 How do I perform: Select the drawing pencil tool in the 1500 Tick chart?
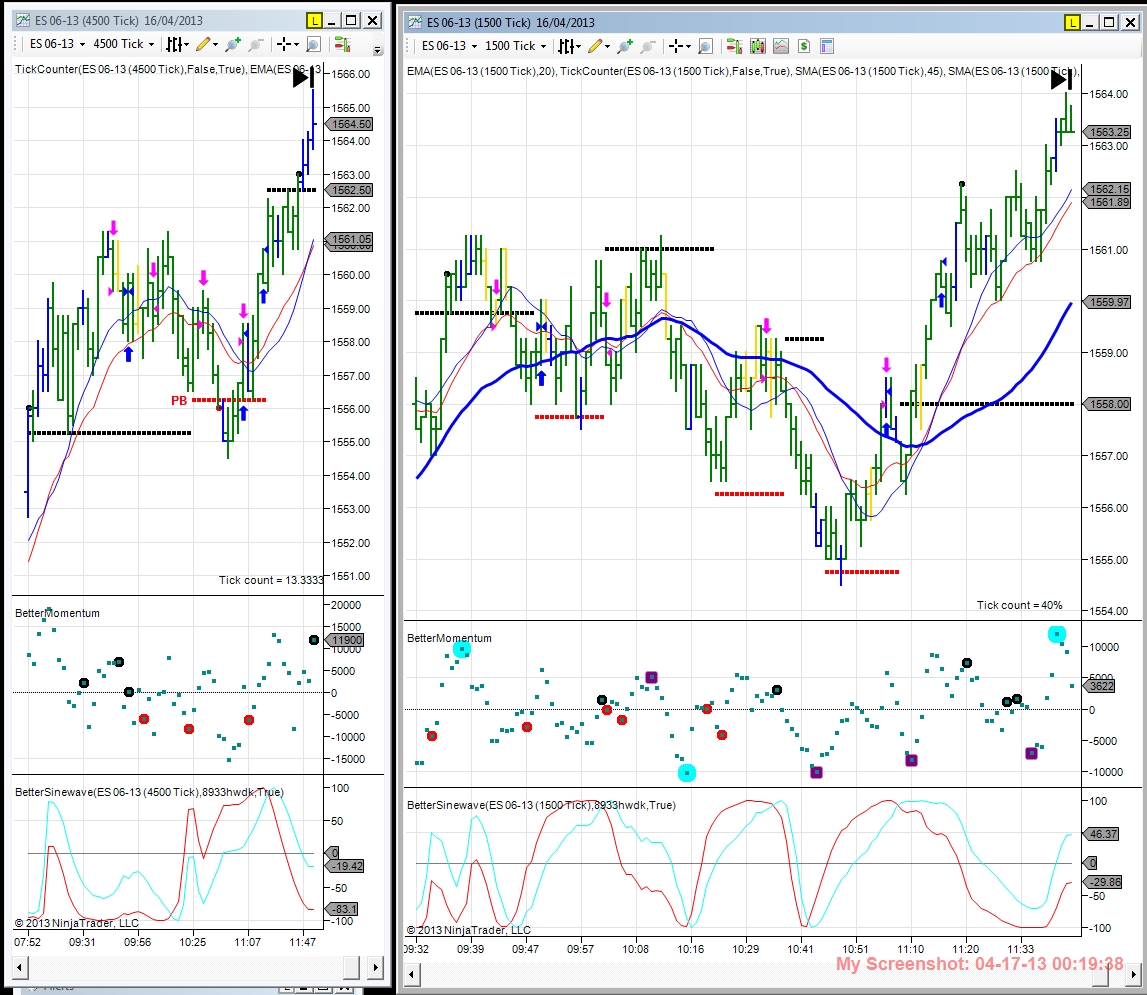pos(595,46)
